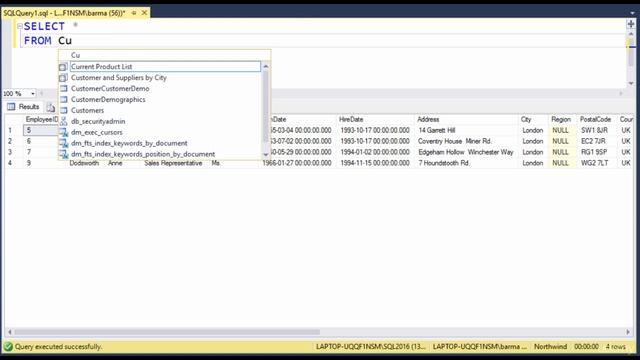Collapse the SELECT statement outline
Image resolution: width=640 pixels, height=360 pixels.
point(20,26)
